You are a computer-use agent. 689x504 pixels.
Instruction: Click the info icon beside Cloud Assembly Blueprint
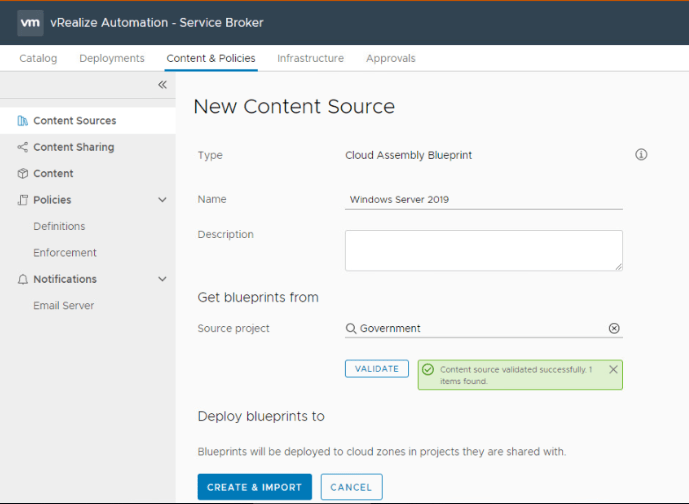(x=641, y=155)
